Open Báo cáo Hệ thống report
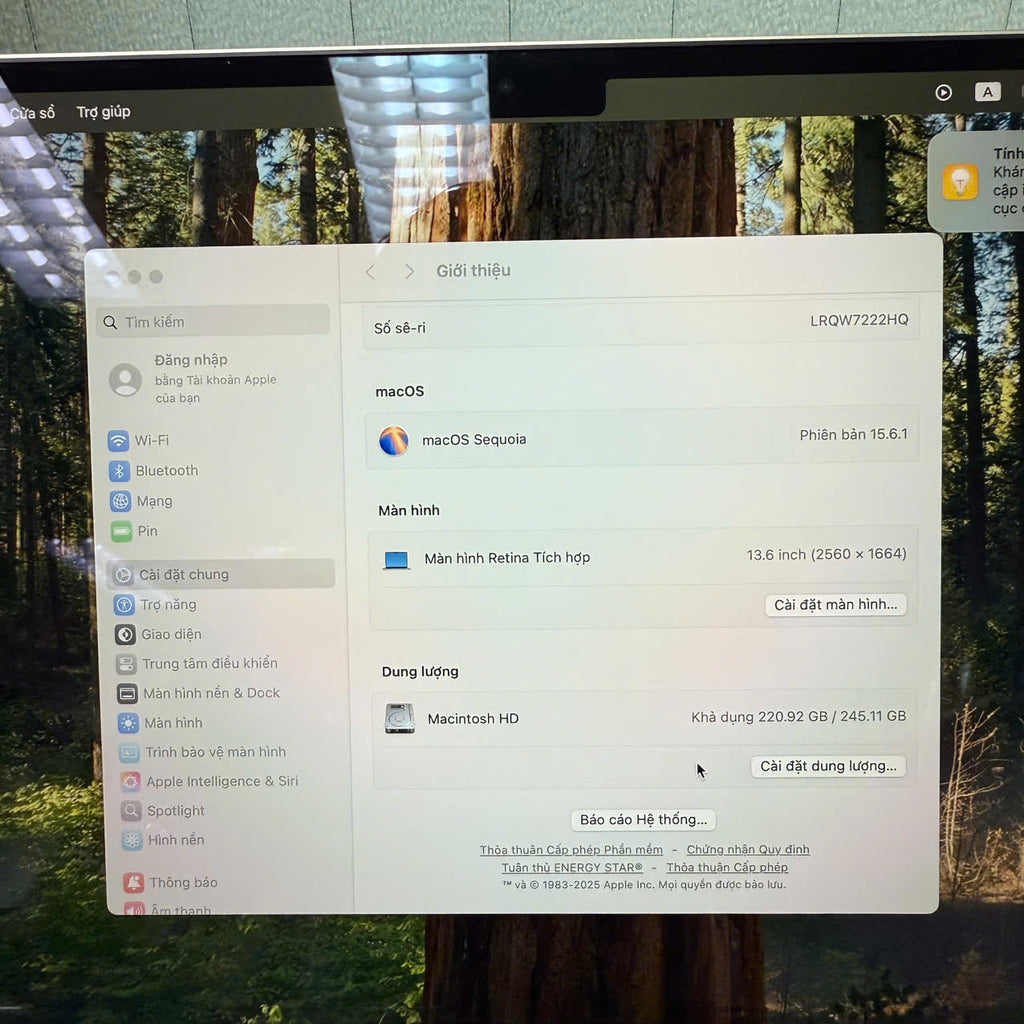The image size is (1024, 1024). [x=643, y=820]
